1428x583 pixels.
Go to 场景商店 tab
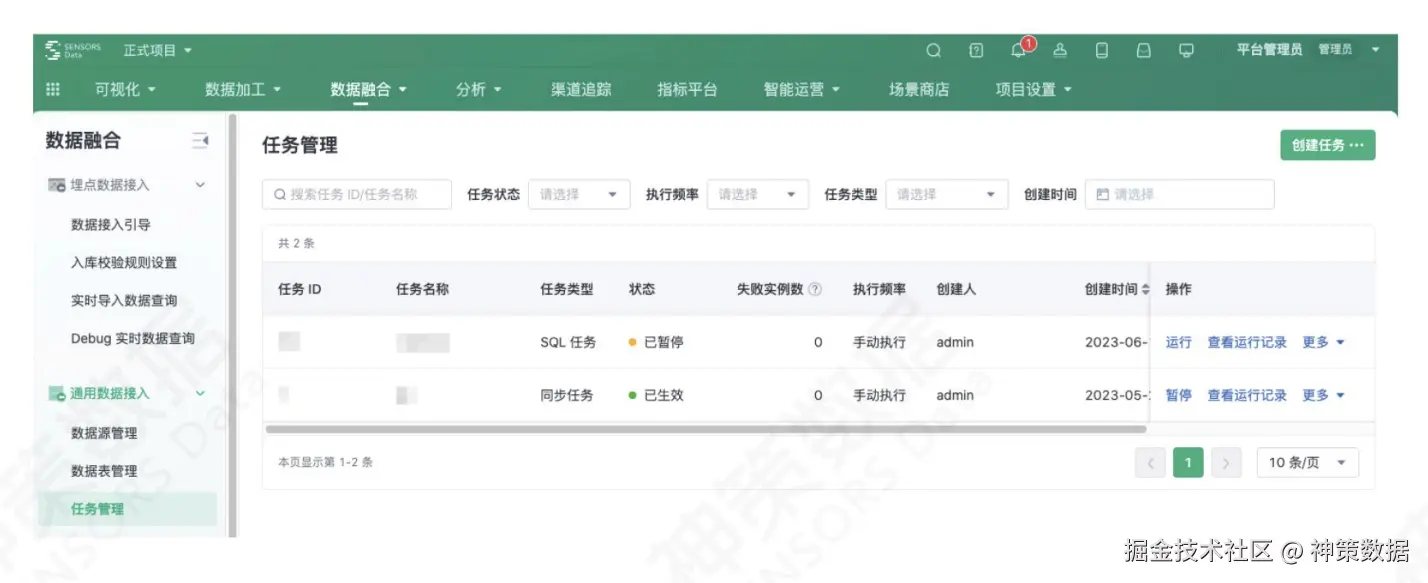pos(919,89)
